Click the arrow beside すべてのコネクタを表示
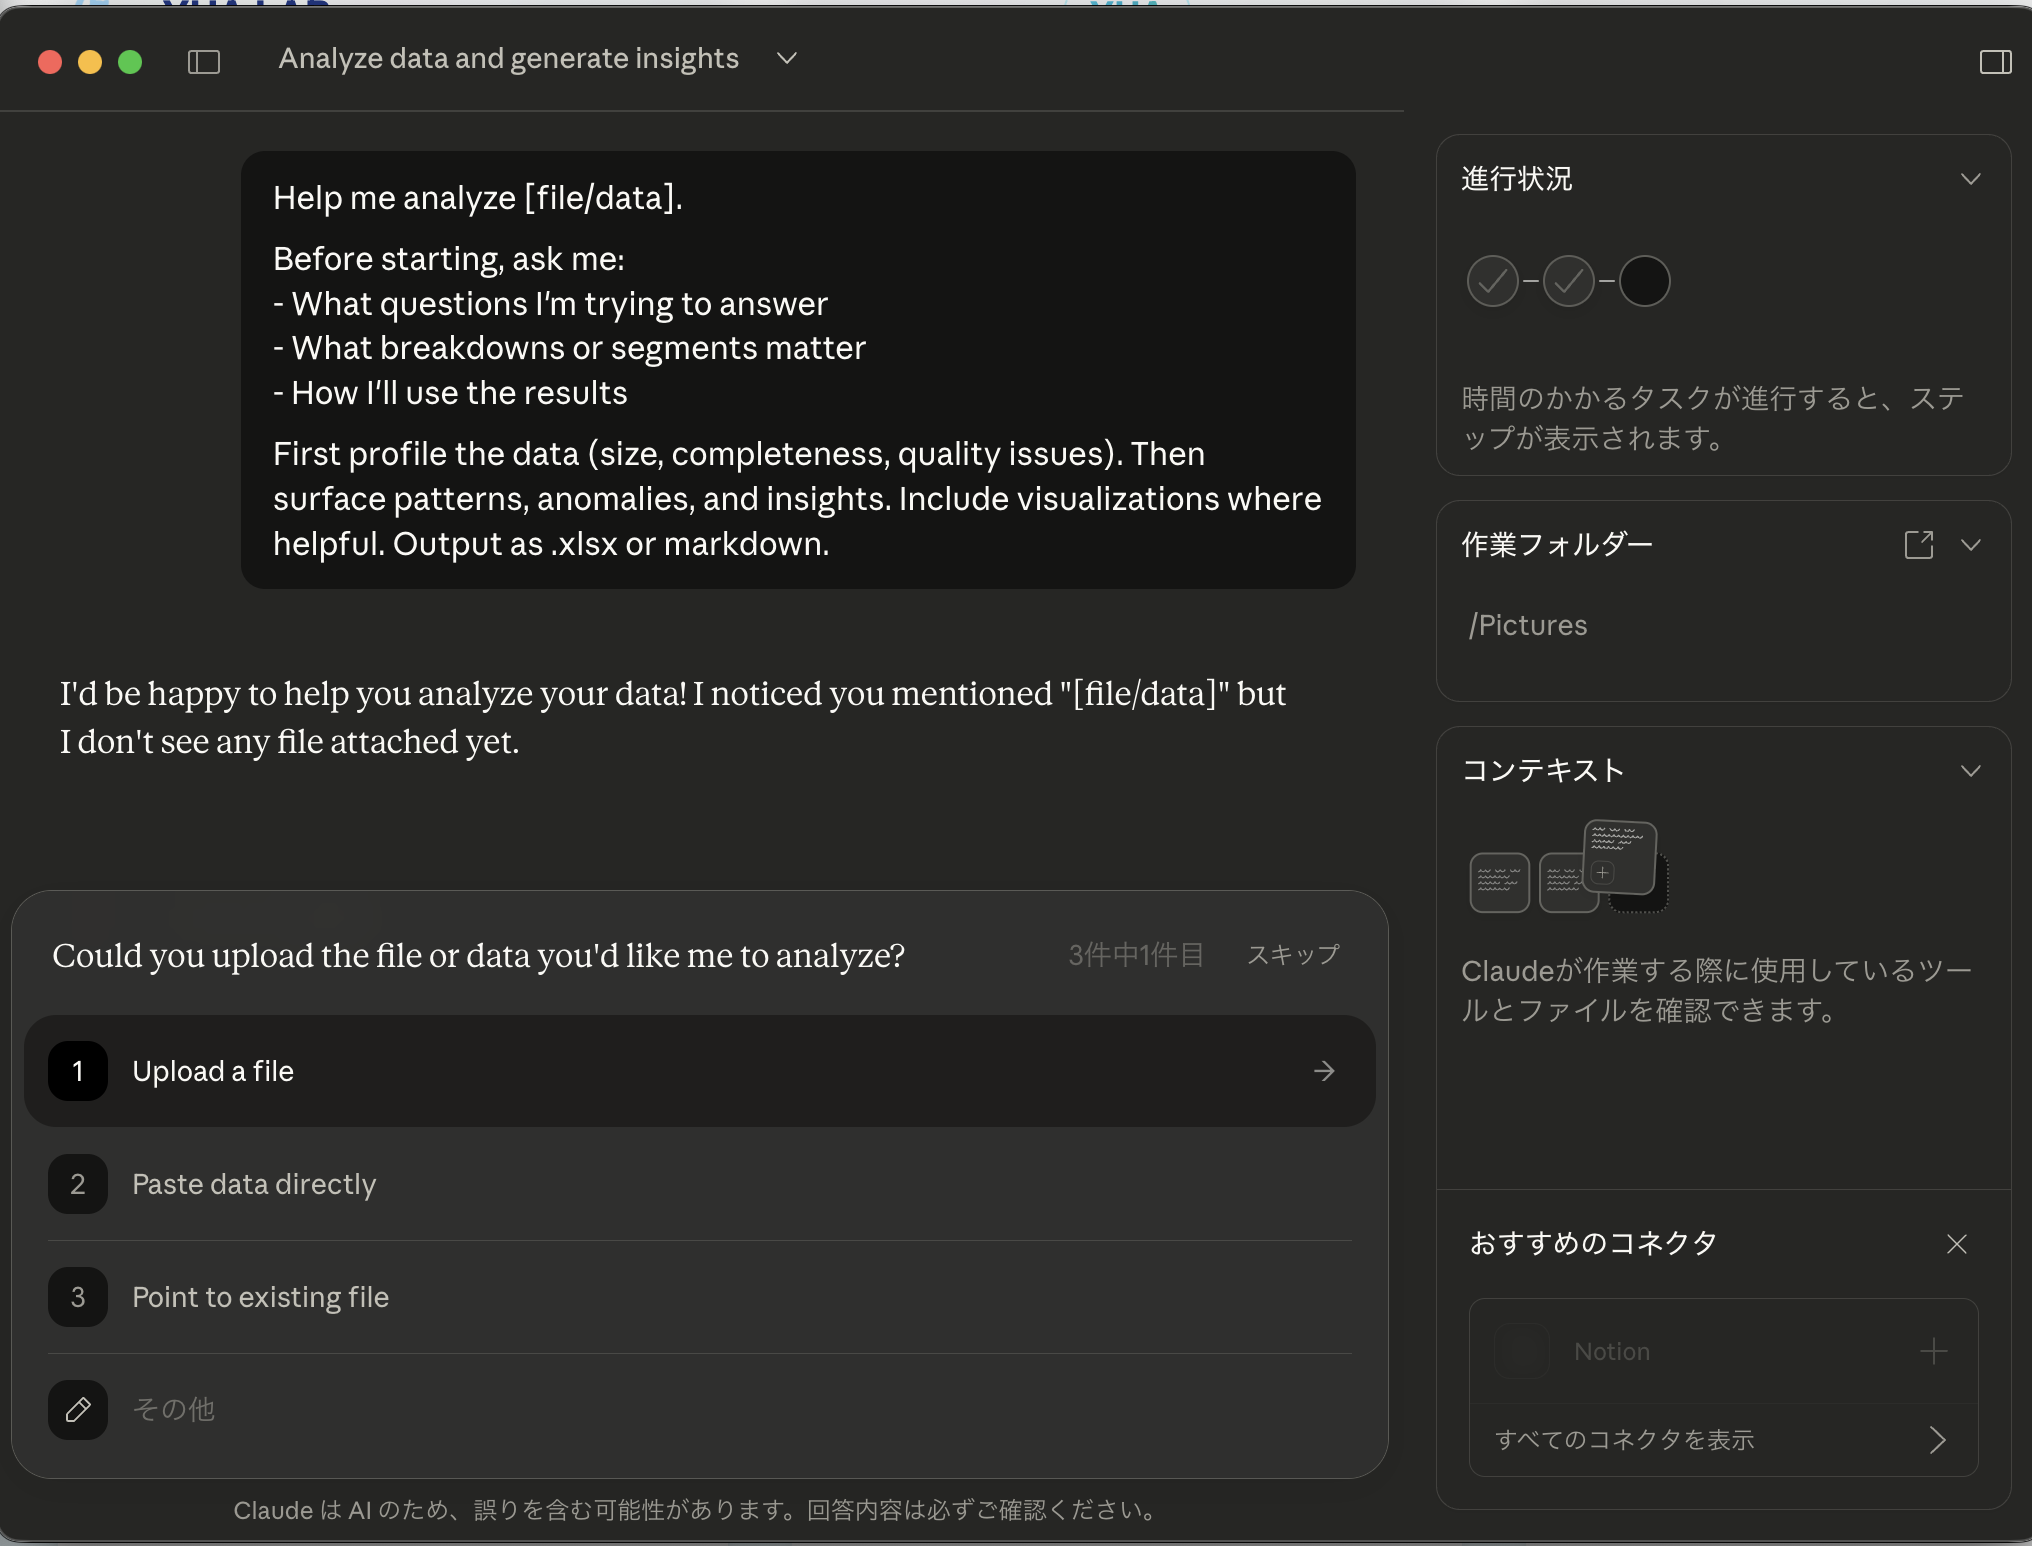The width and height of the screenshot is (2032, 1546). [1936, 1440]
